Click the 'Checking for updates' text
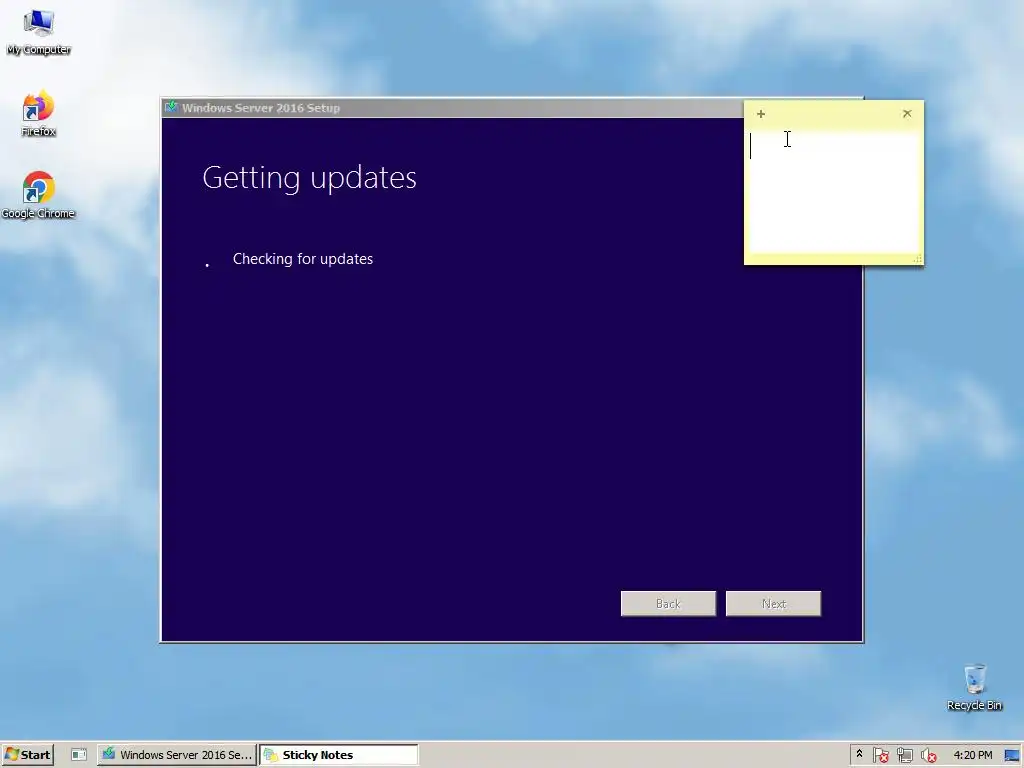 click(x=303, y=259)
